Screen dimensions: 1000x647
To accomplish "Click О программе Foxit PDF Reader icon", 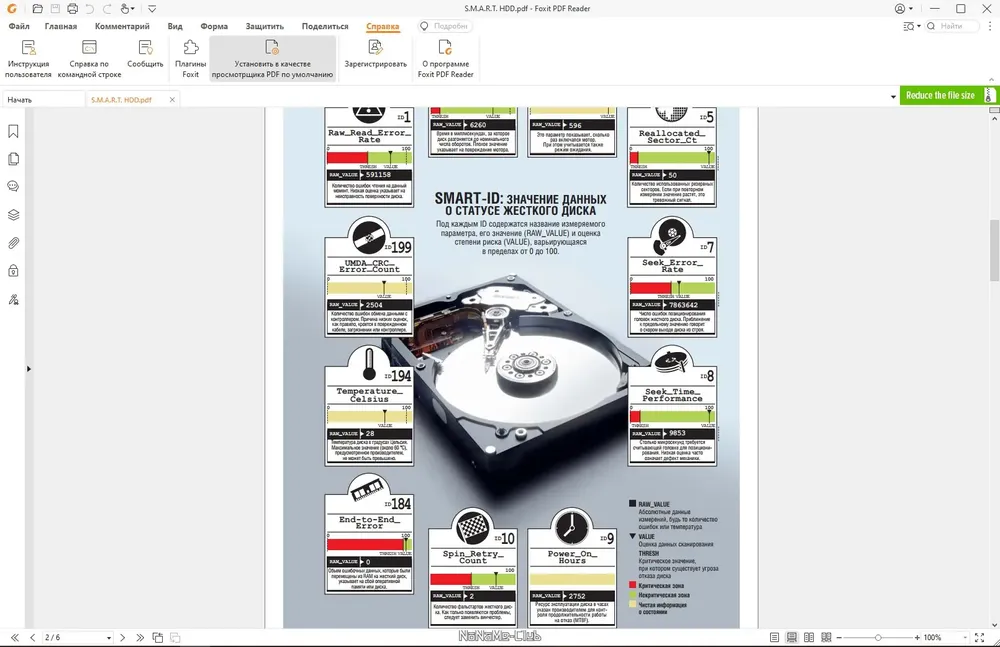I will click(445, 55).
